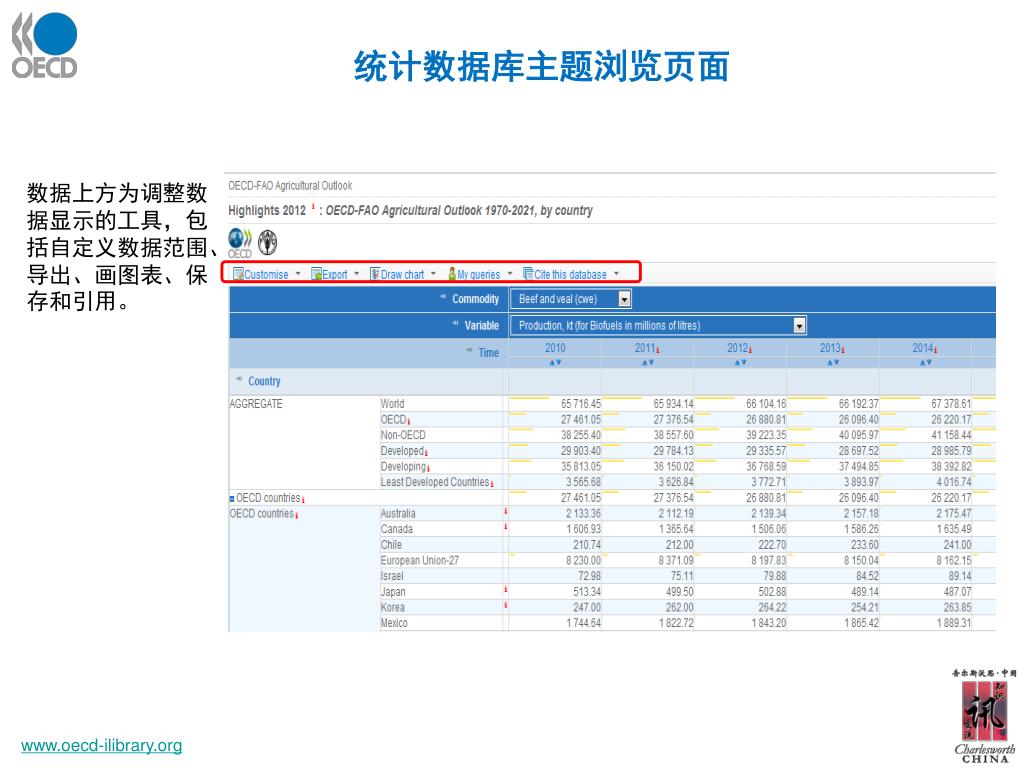This screenshot has width=1024, height=768.
Task: Click the small OECD globe logo above toolbar
Action: click(240, 242)
